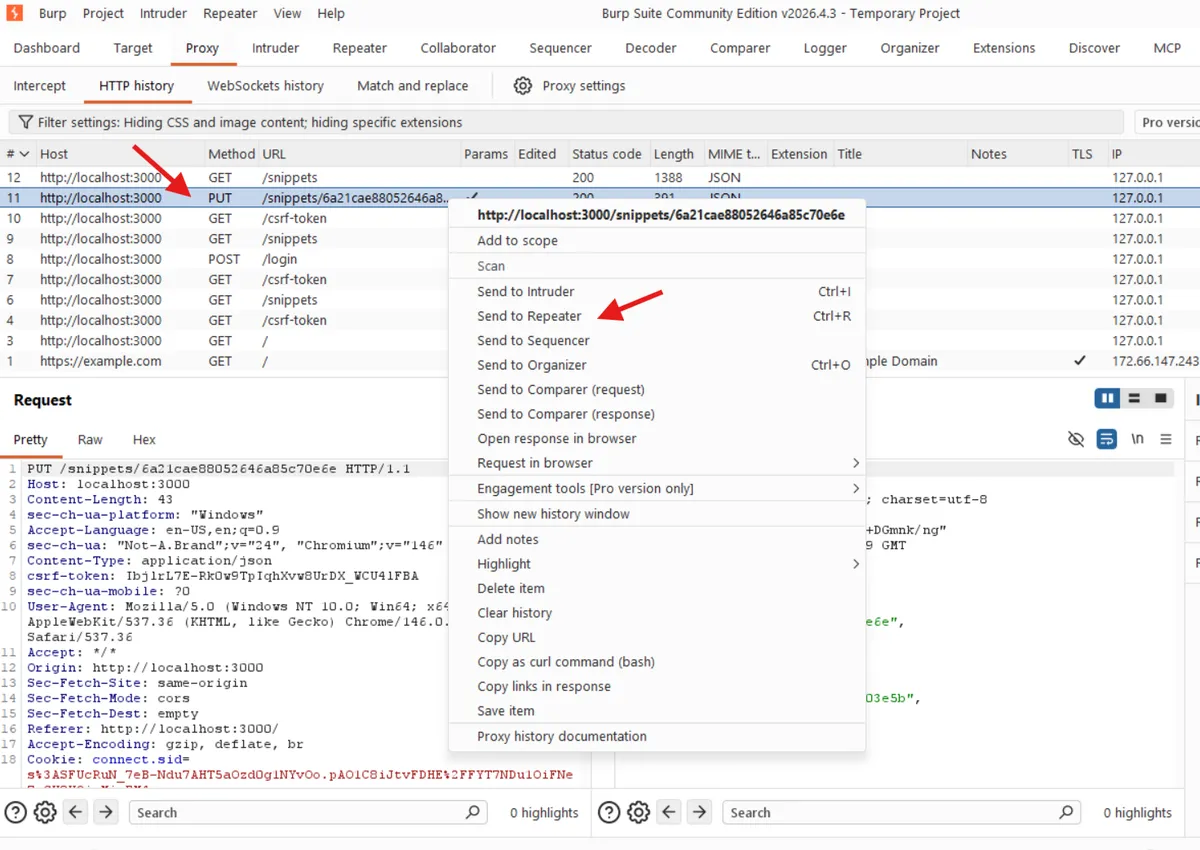1200x850 pixels.
Task: Open the search settings gear under the Response panel
Action: (639, 812)
